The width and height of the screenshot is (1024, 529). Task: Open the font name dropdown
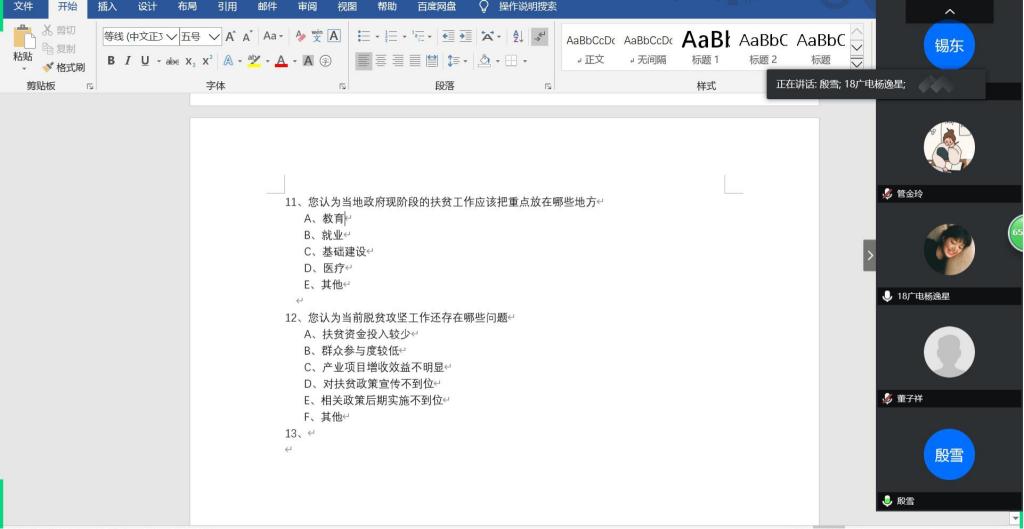[x=171, y=37]
